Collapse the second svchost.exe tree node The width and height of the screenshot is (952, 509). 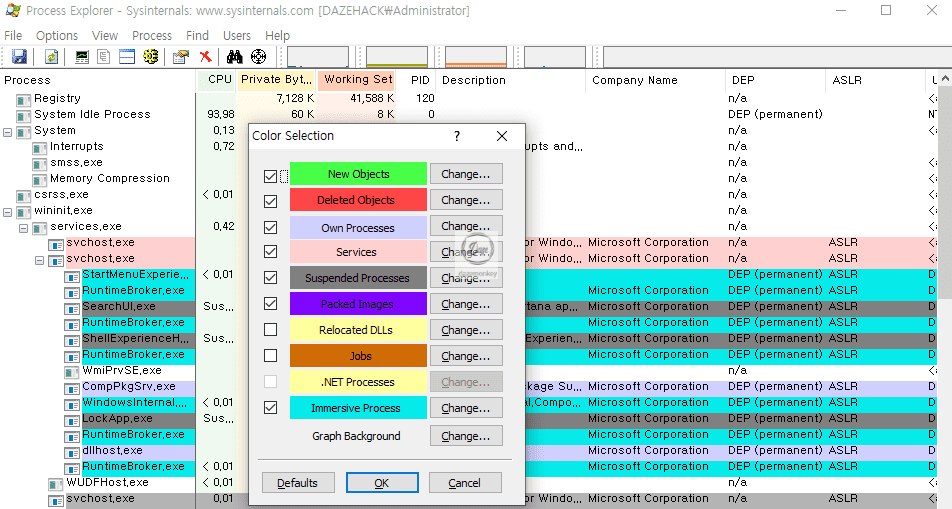click(39, 261)
